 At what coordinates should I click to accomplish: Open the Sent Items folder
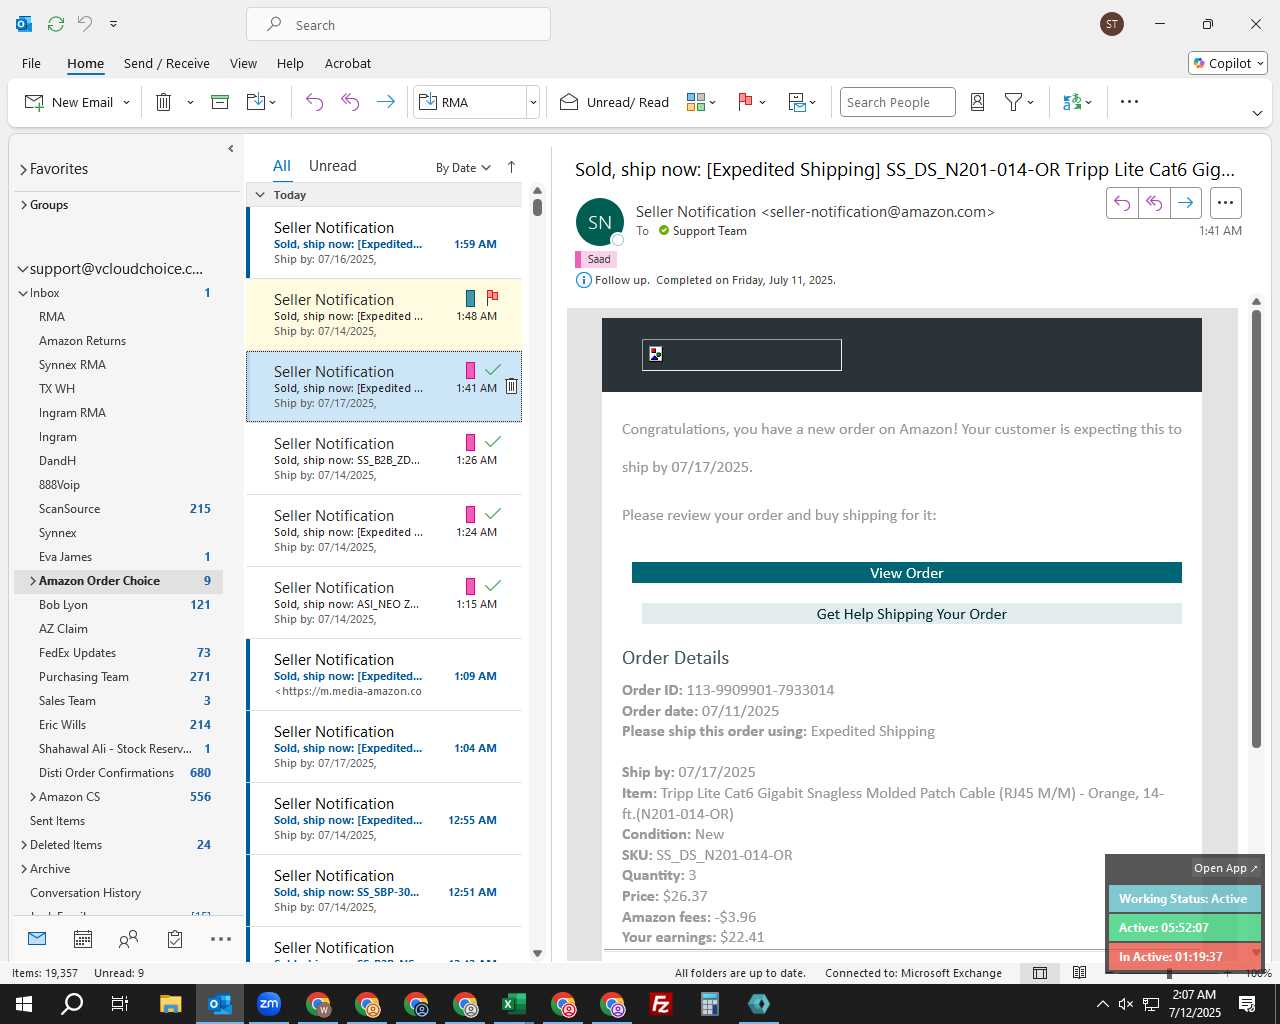[x=57, y=821]
